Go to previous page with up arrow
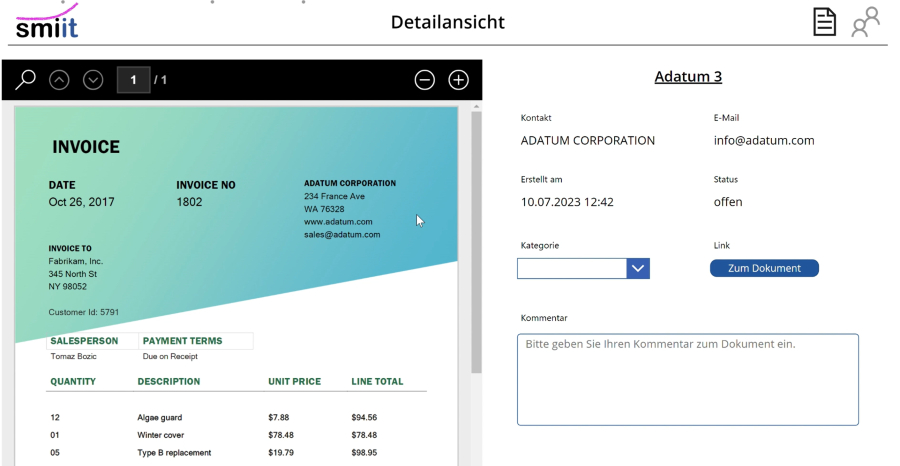 59,80
